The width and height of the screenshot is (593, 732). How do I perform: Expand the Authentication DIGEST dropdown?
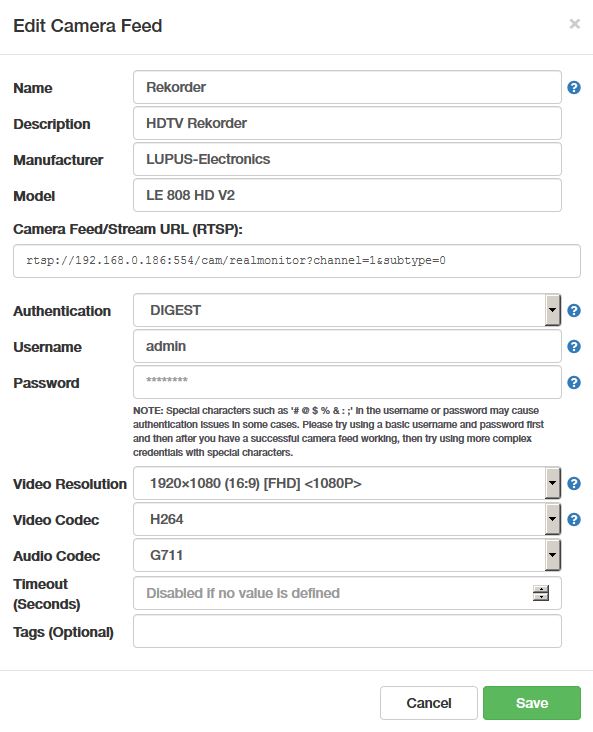tap(347, 310)
